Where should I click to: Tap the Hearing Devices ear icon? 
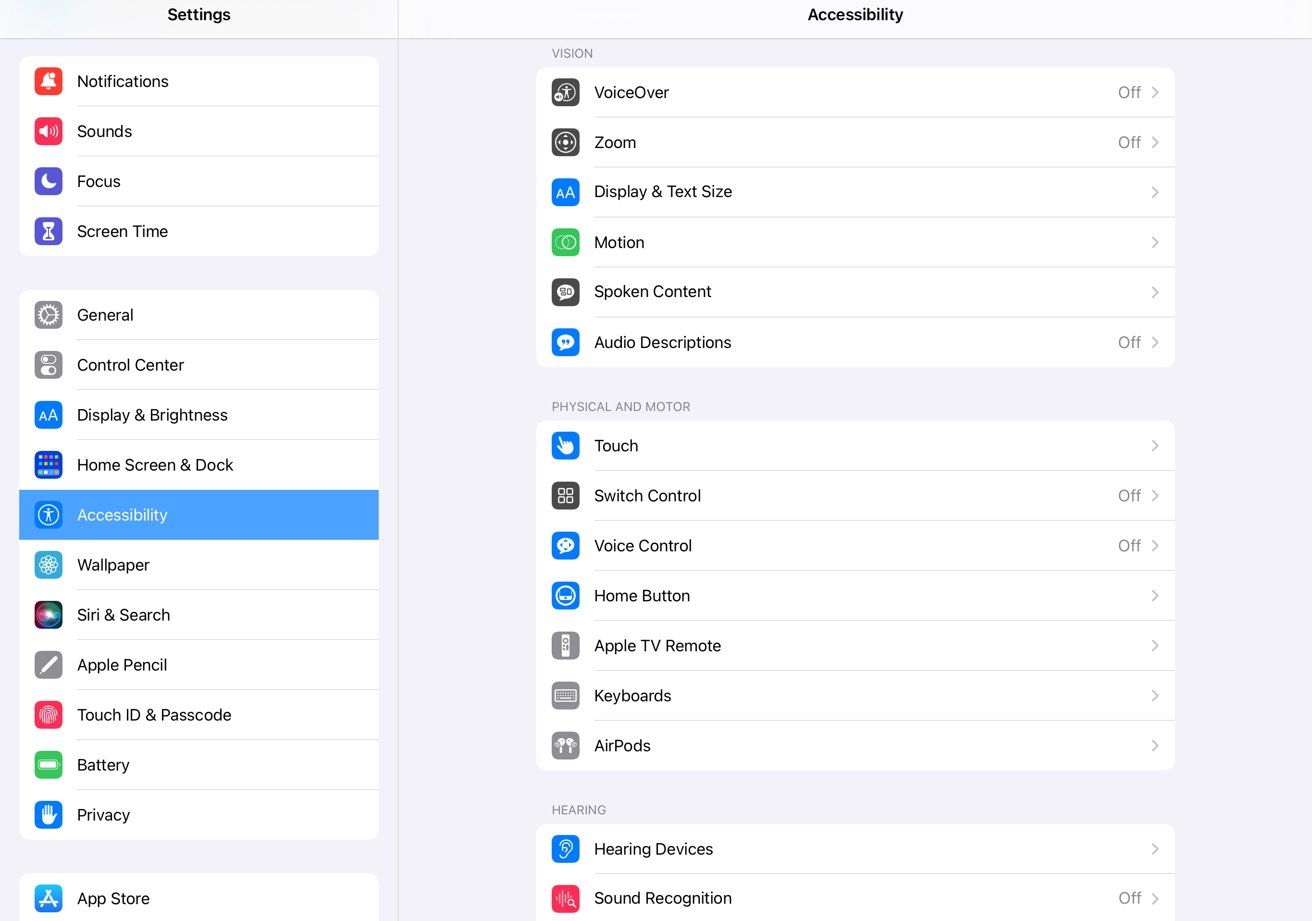[x=565, y=849]
